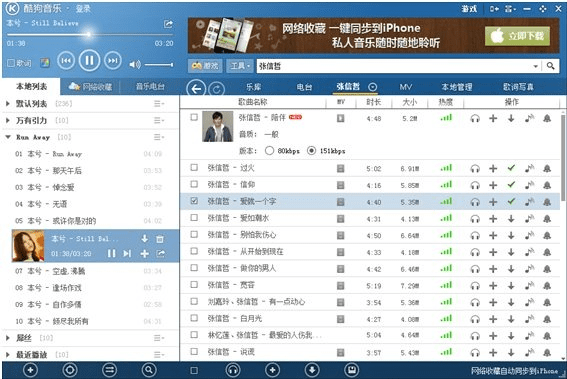
Task: Open the search history dropdown arrow
Action: click(535, 66)
